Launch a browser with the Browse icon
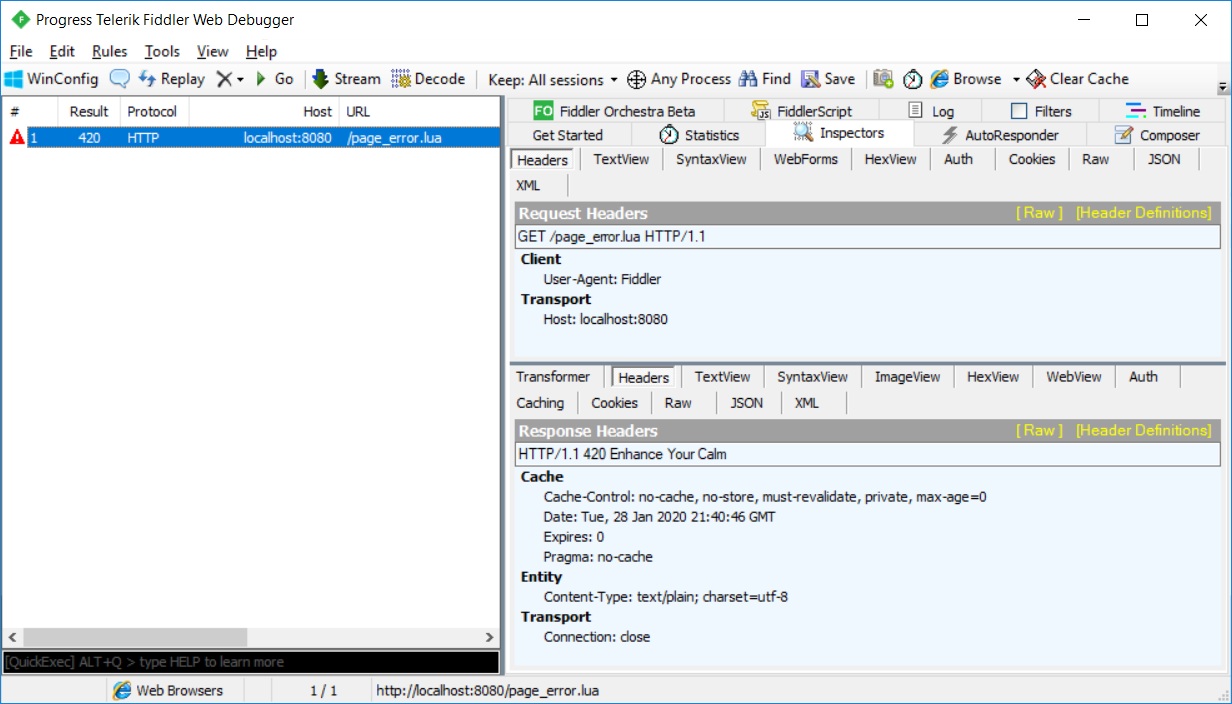 tap(967, 78)
